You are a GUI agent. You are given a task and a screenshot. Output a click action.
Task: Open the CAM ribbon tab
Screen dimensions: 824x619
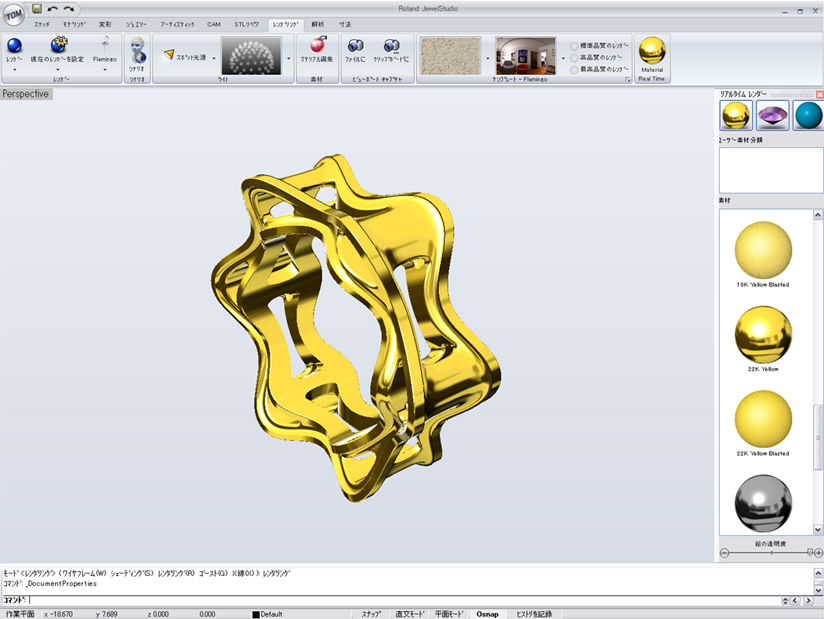click(x=214, y=23)
